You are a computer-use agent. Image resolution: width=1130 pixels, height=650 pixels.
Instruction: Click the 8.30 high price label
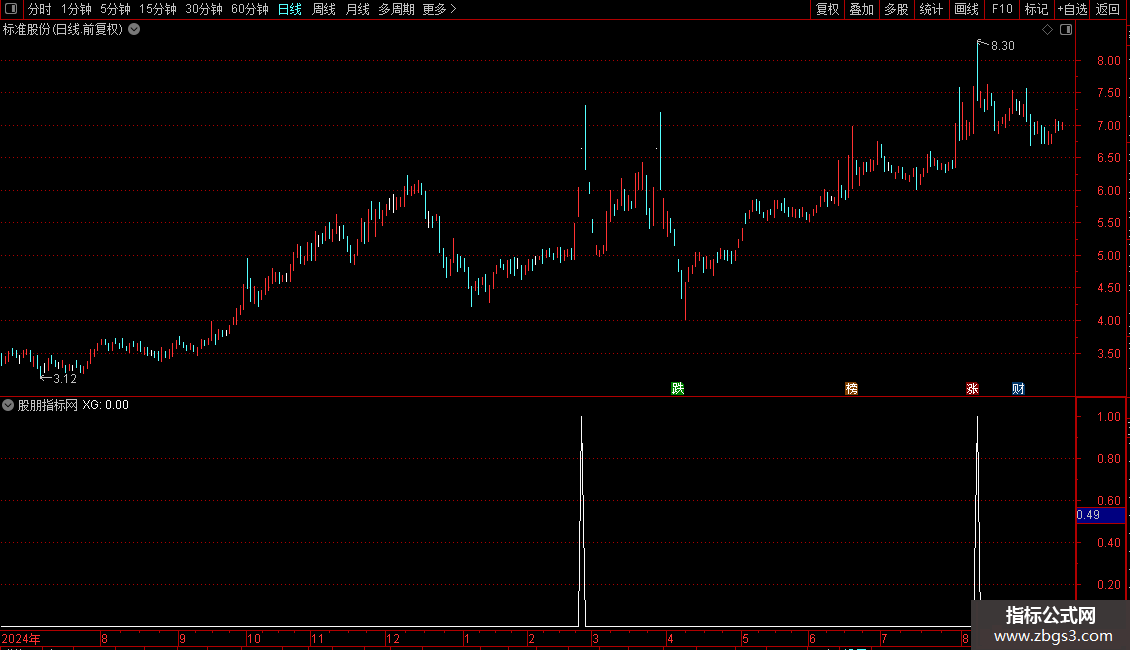click(x=1002, y=45)
